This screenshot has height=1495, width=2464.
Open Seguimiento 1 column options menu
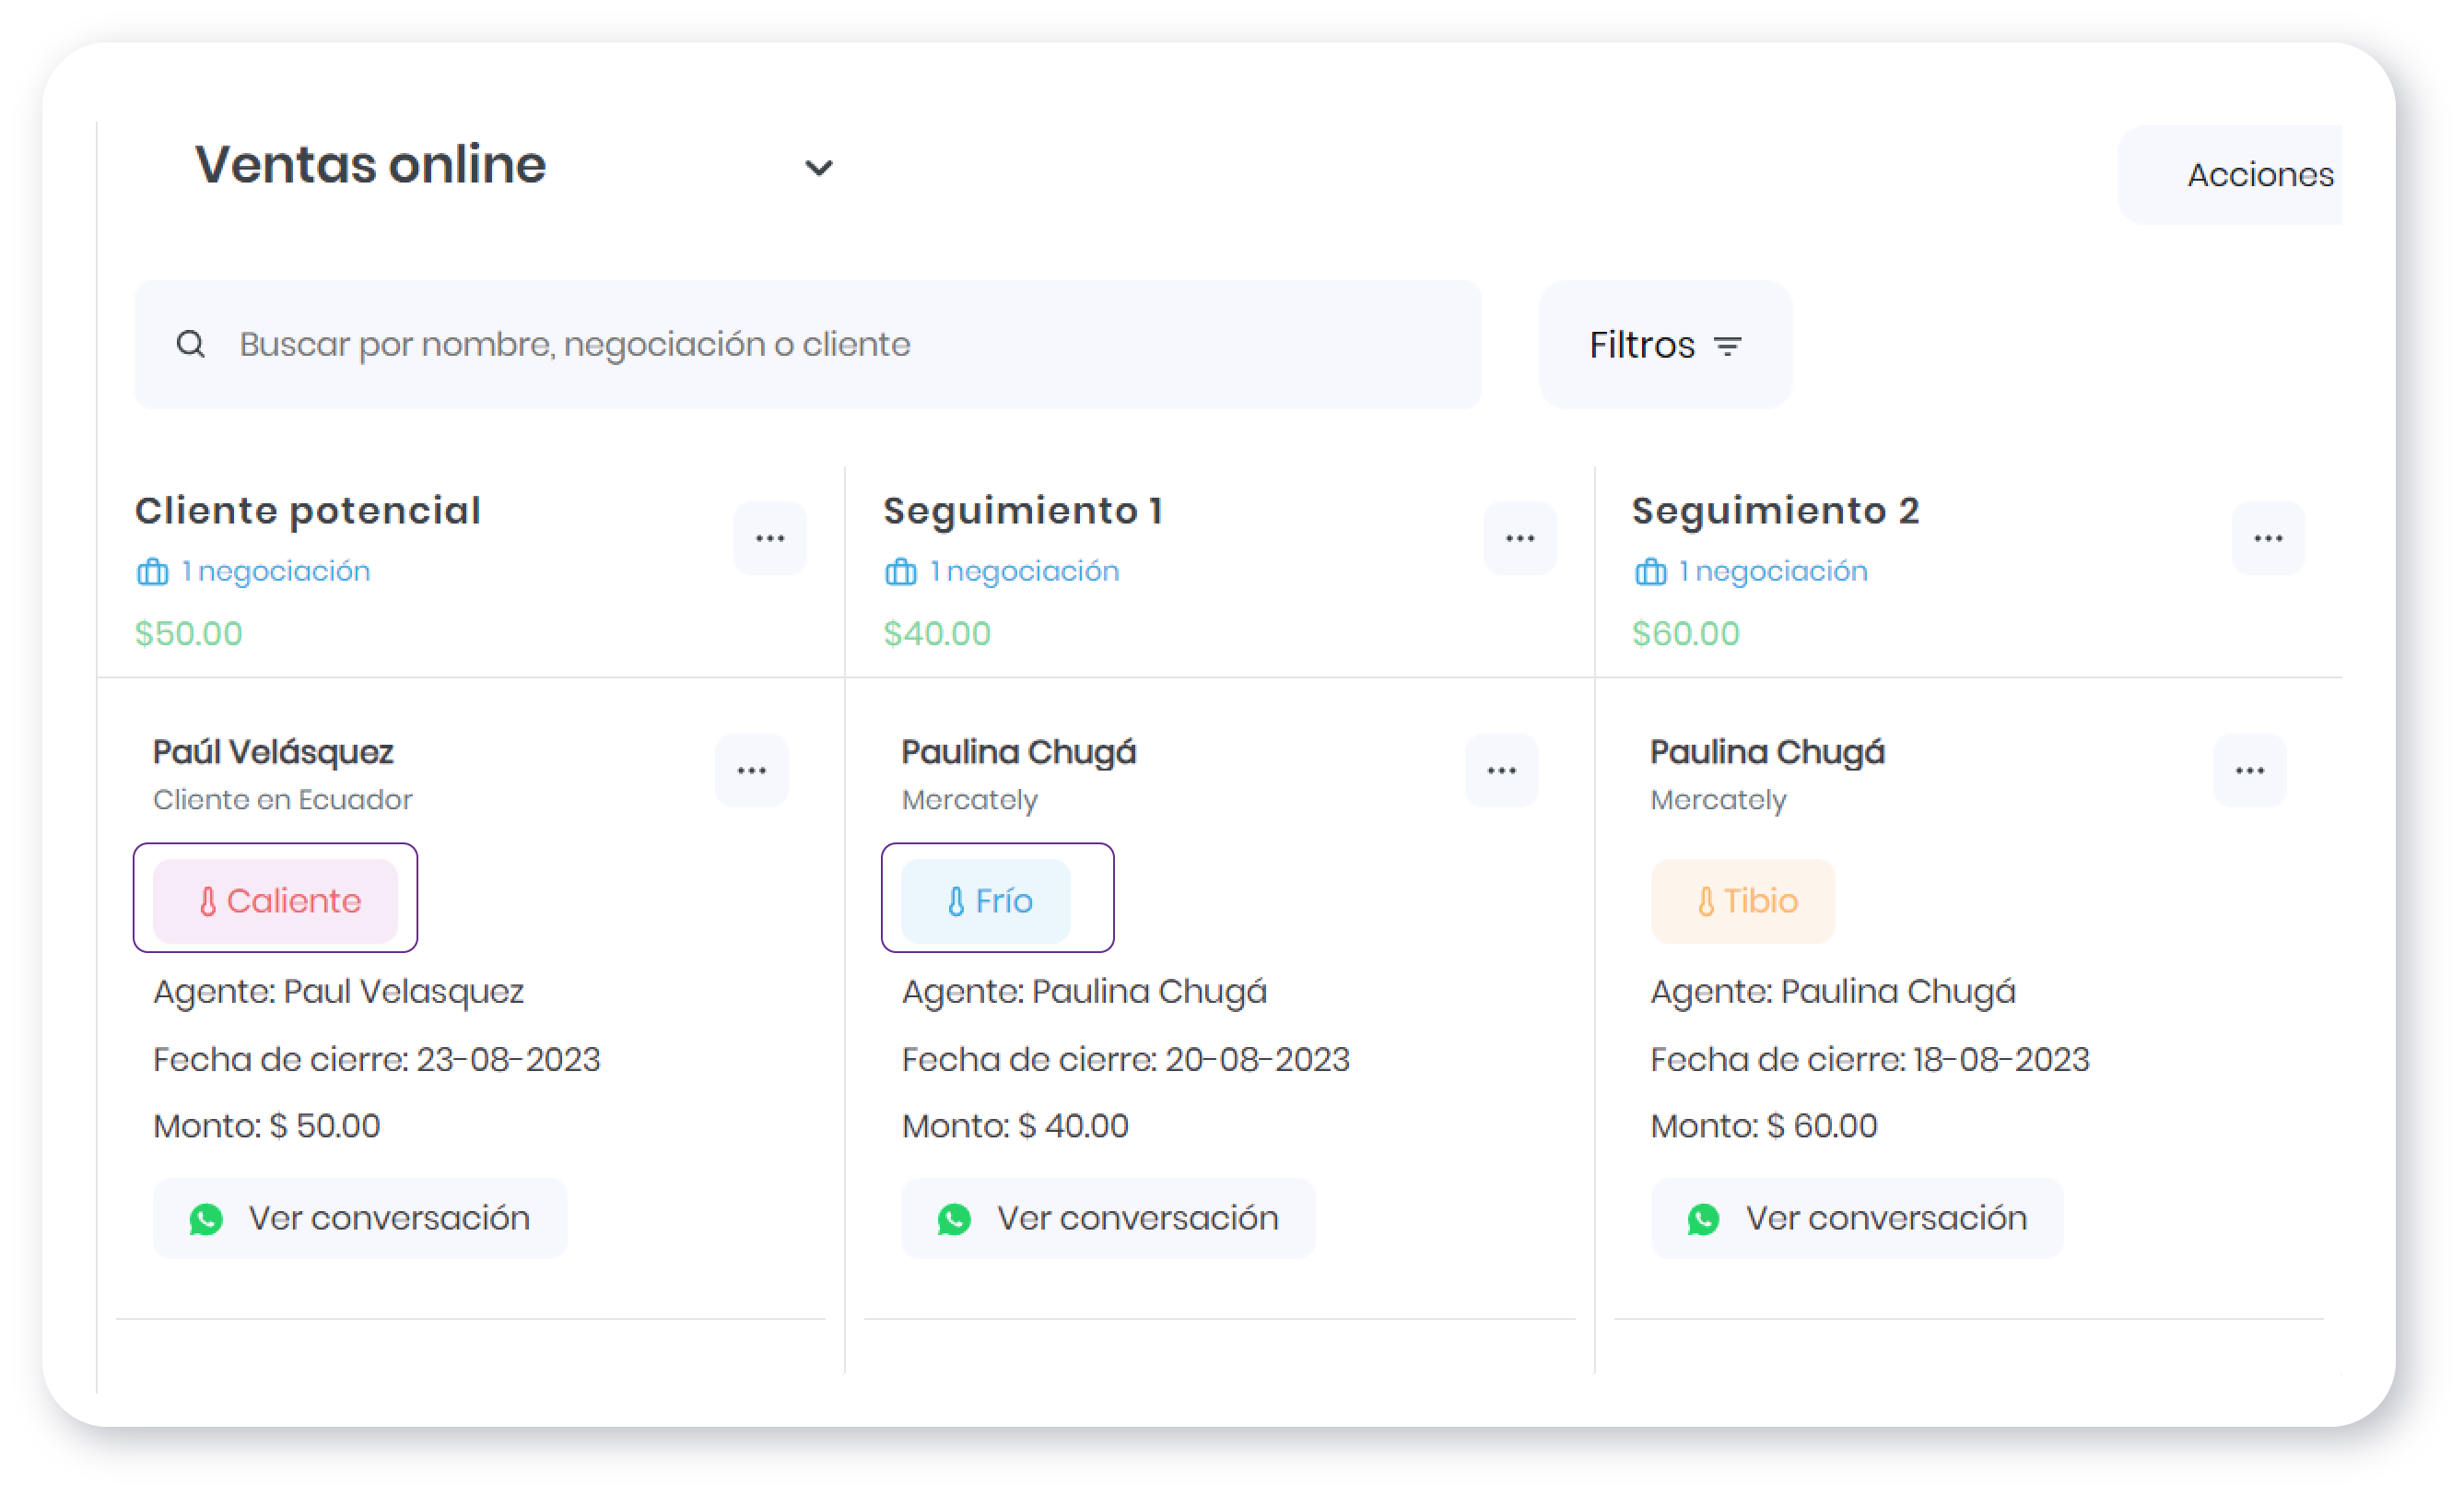coord(1519,538)
